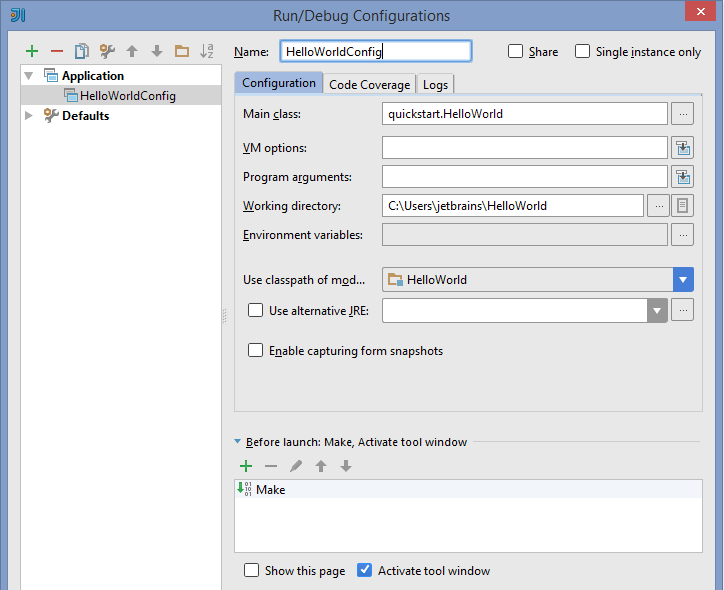Edit Environment variables with the ellipsis button
This screenshot has width=724, height=590.
(683, 235)
